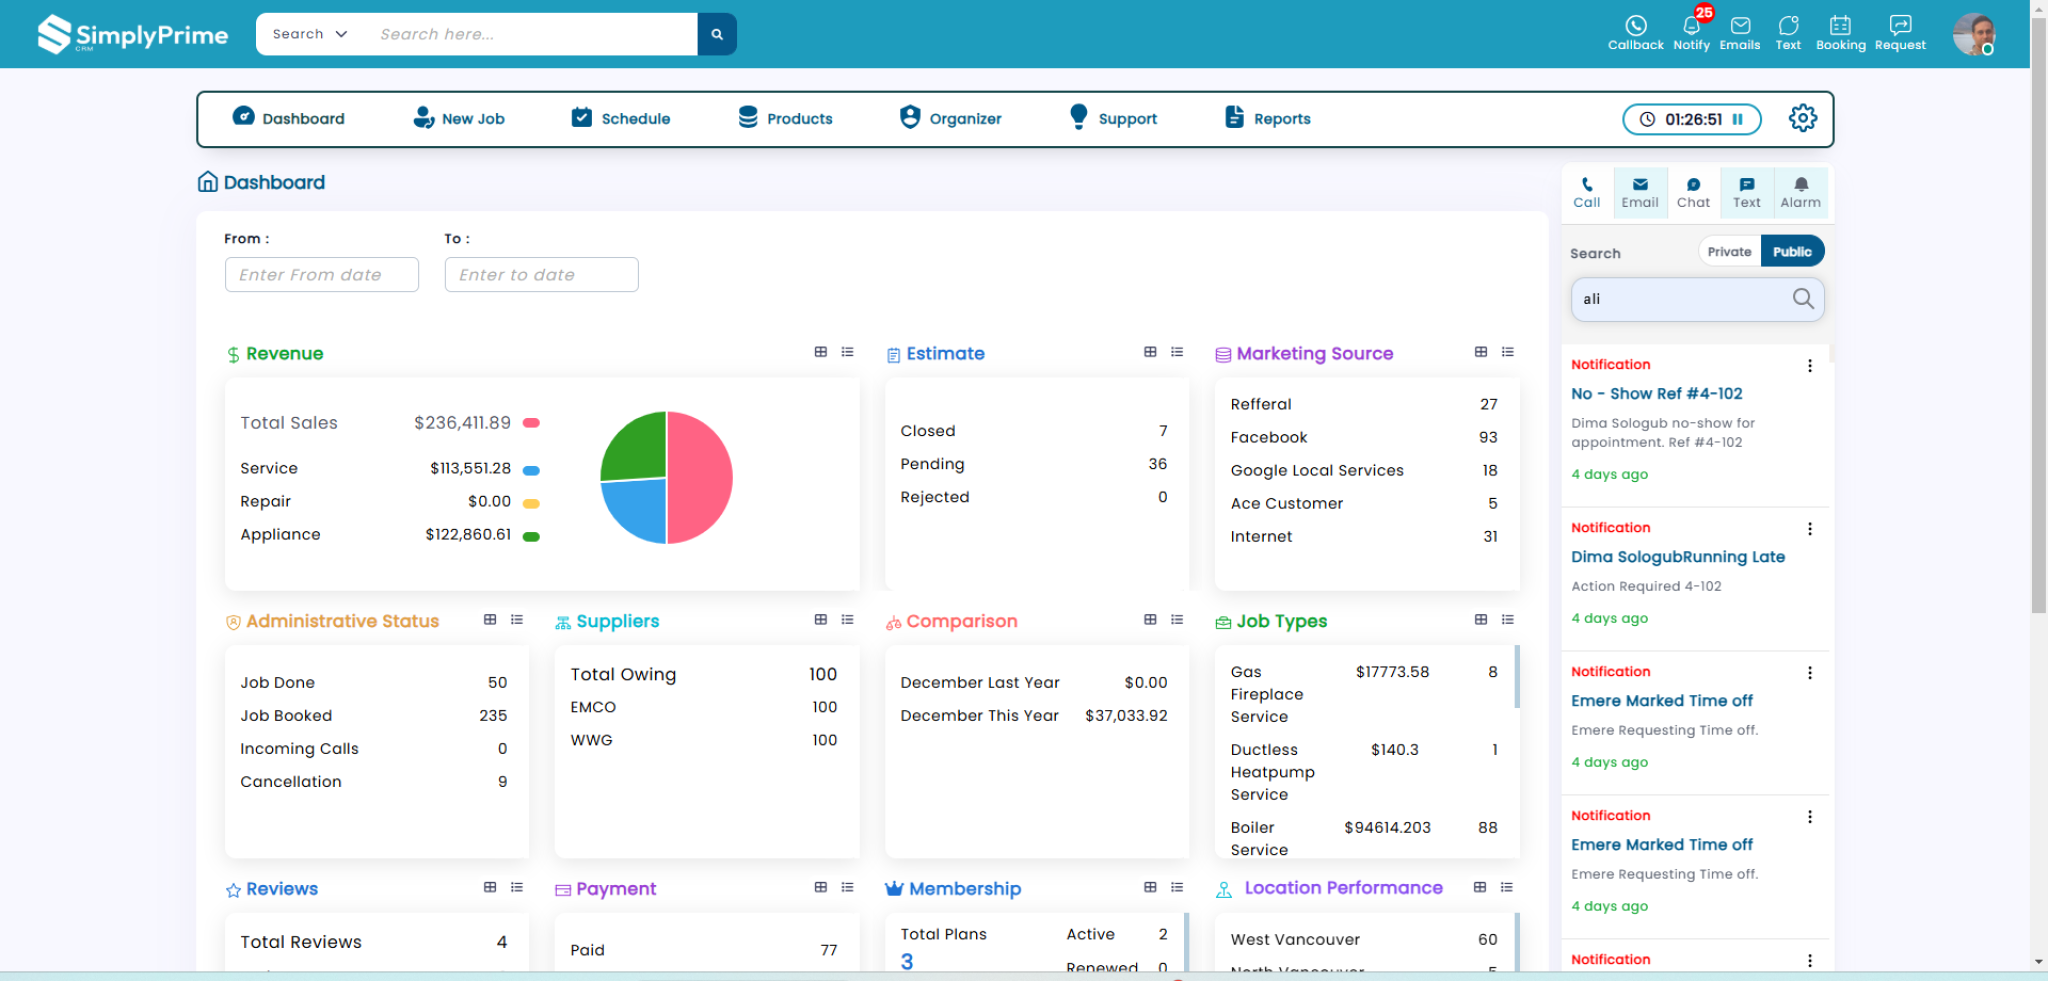Switch to the Chat tab

(1693, 192)
